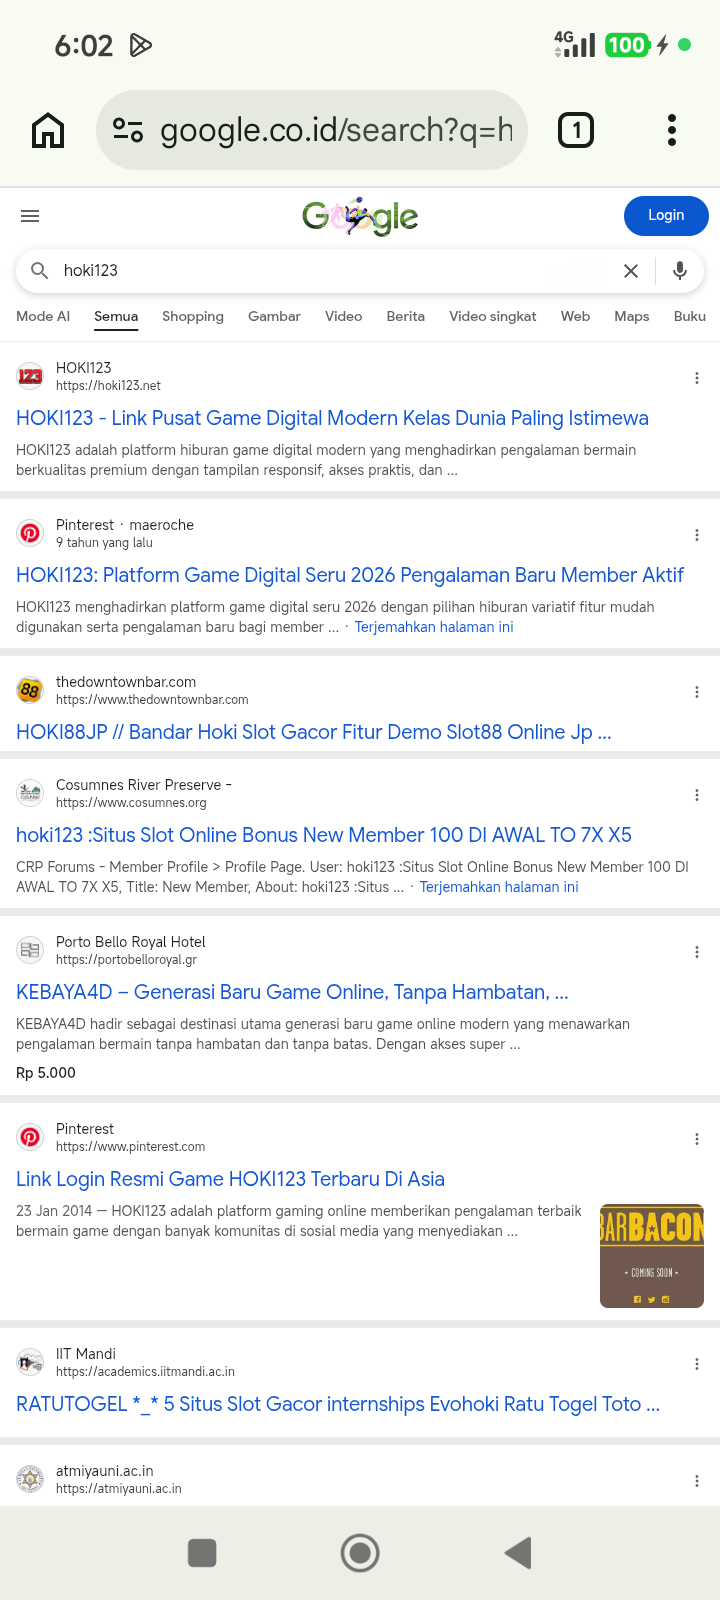Open options for atmiyauni.ac.in result
This screenshot has height=1600, width=720.
click(697, 1481)
